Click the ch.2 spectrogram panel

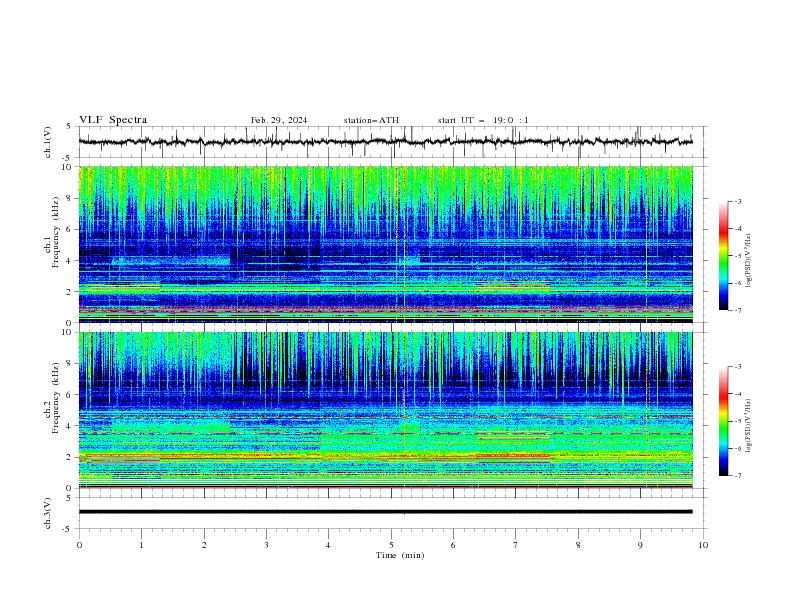pos(385,410)
